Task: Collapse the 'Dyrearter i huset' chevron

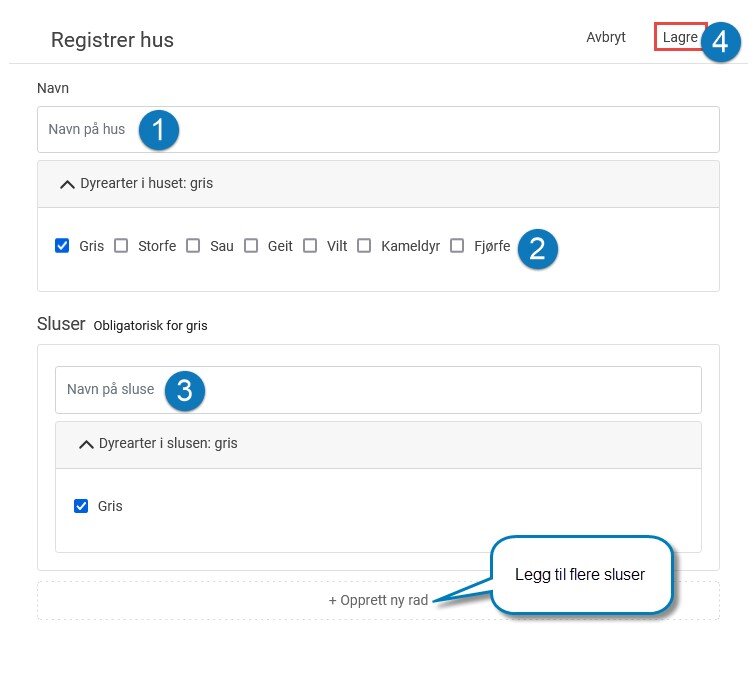Action: tap(68, 184)
